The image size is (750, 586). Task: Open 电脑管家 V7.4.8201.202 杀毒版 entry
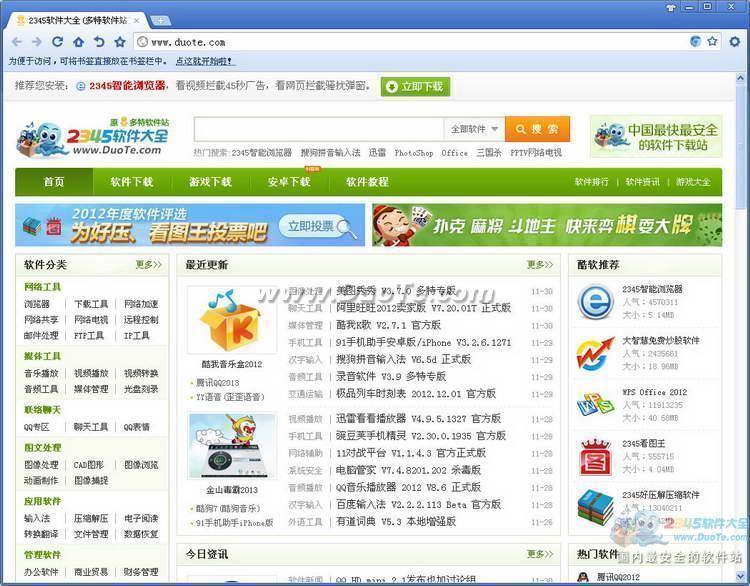point(408,470)
